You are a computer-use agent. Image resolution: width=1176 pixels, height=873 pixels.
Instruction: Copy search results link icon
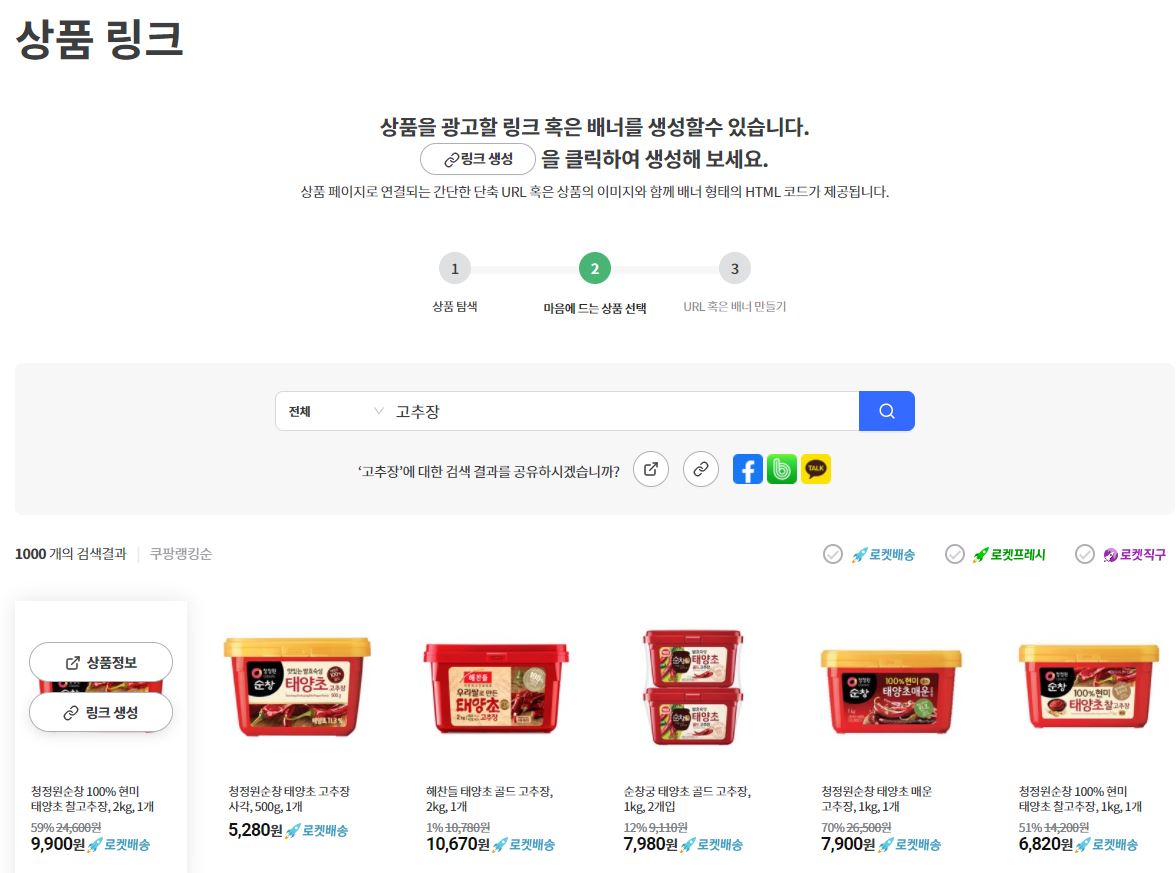(x=701, y=470)
